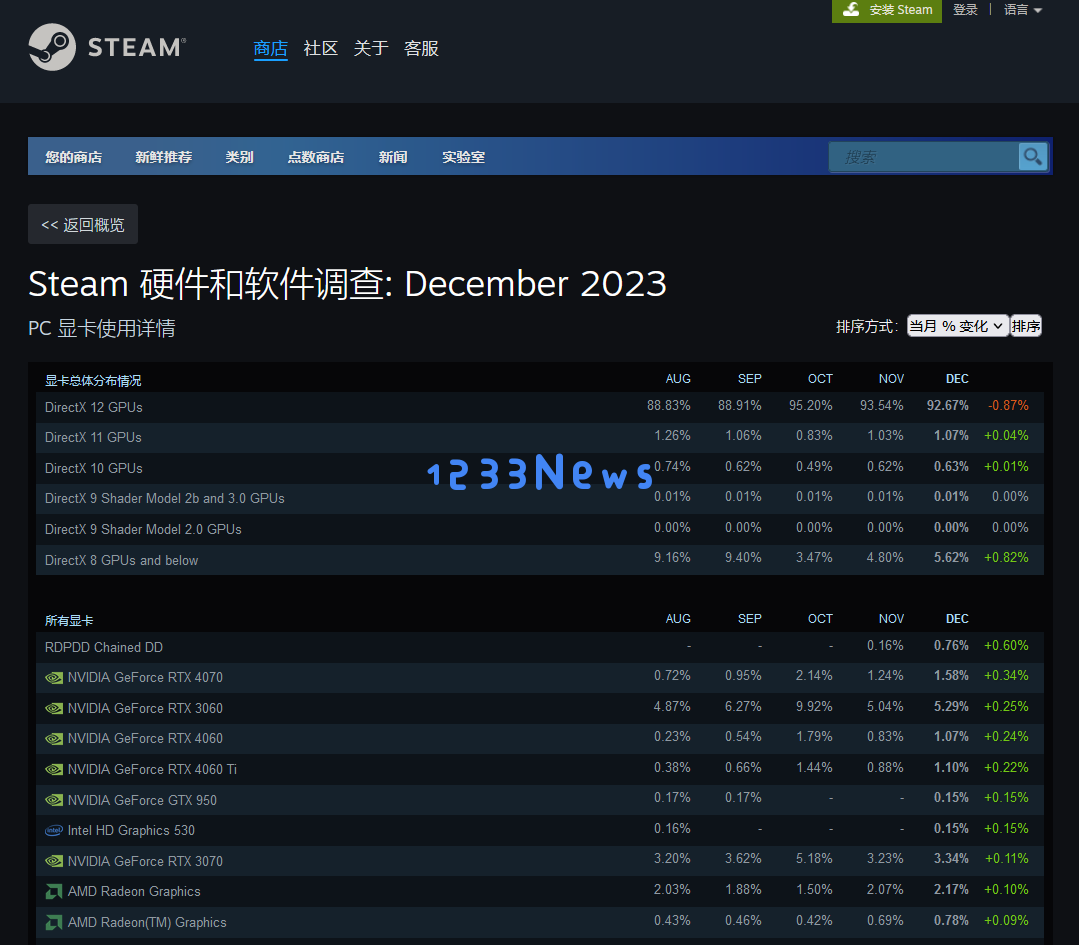Click DirectX 9 Shader Model 2.0 GPUs
Viewport: 1079px width, 945px height.
[143, 530]
